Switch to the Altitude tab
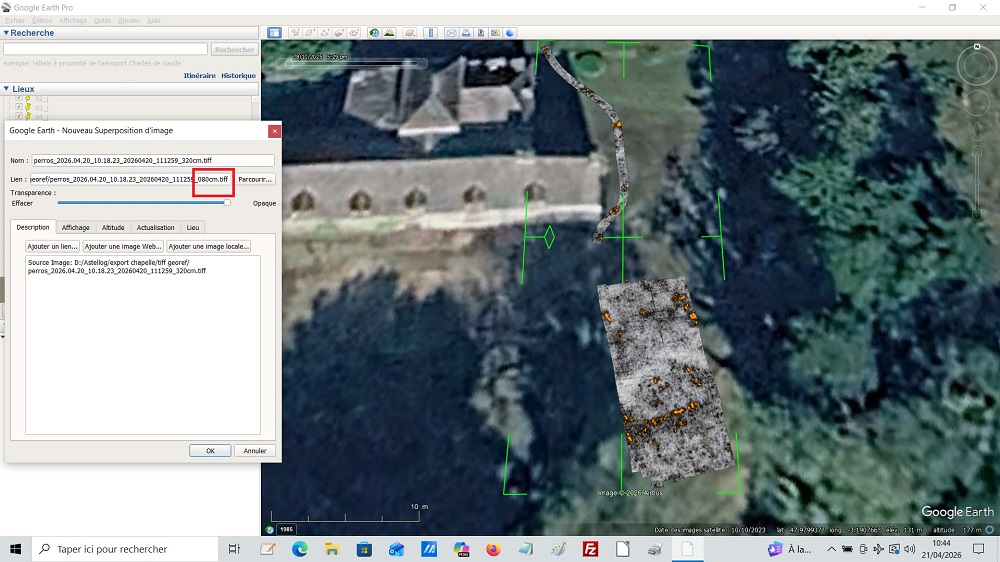Screen dimensions: 1000x562 pos(113,227)
